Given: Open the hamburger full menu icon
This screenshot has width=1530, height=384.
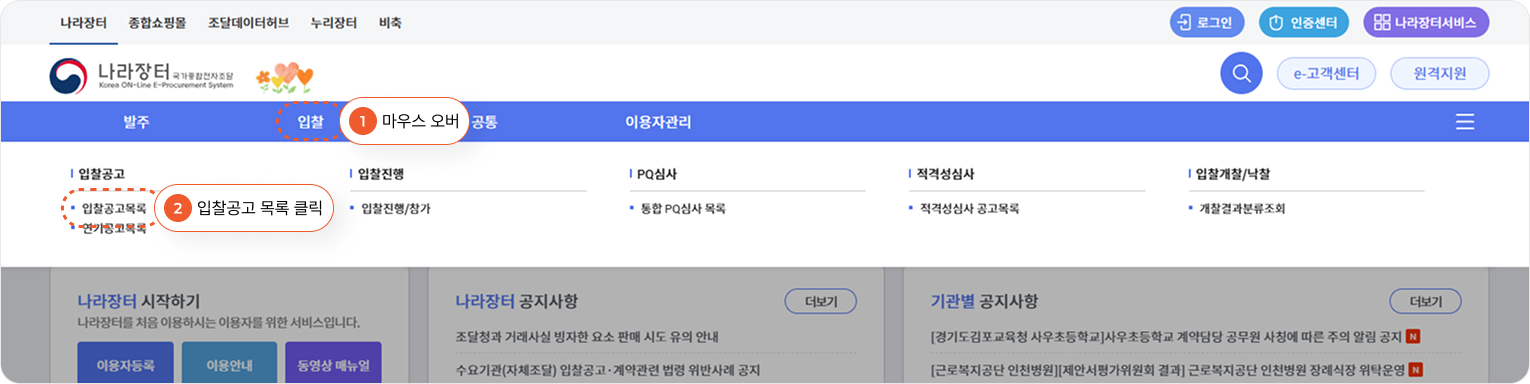Looking at the screenshot, I should (1465, 122).
